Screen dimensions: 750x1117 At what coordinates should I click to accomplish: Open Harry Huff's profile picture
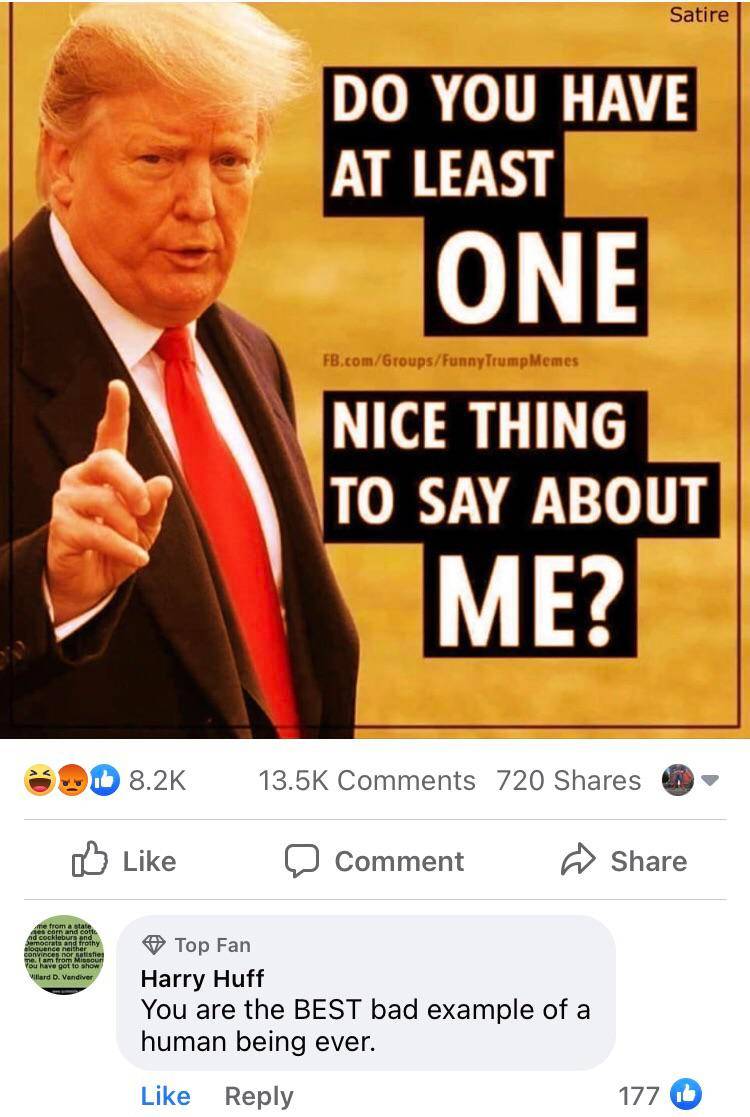64,955
